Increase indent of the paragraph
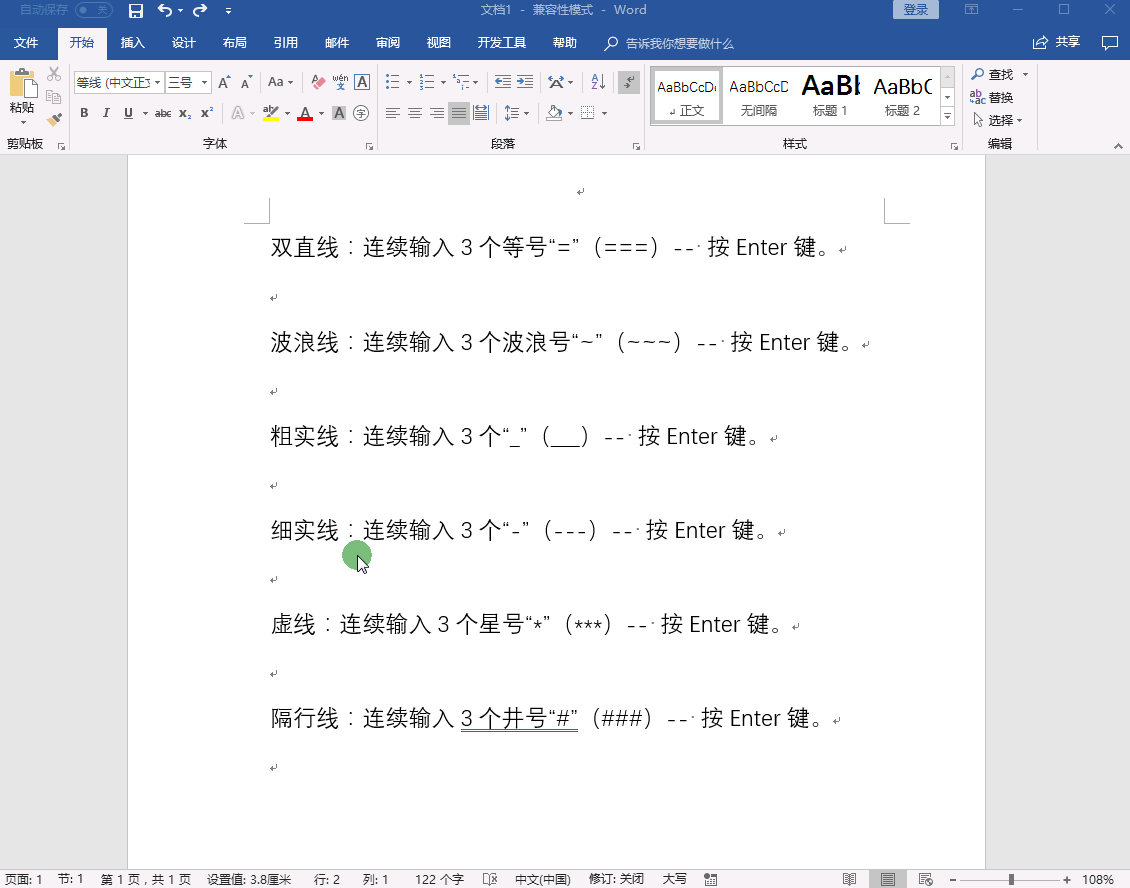Image resolution: width=1130 pixels, height=888 pixels. click(x=523, y=81)
